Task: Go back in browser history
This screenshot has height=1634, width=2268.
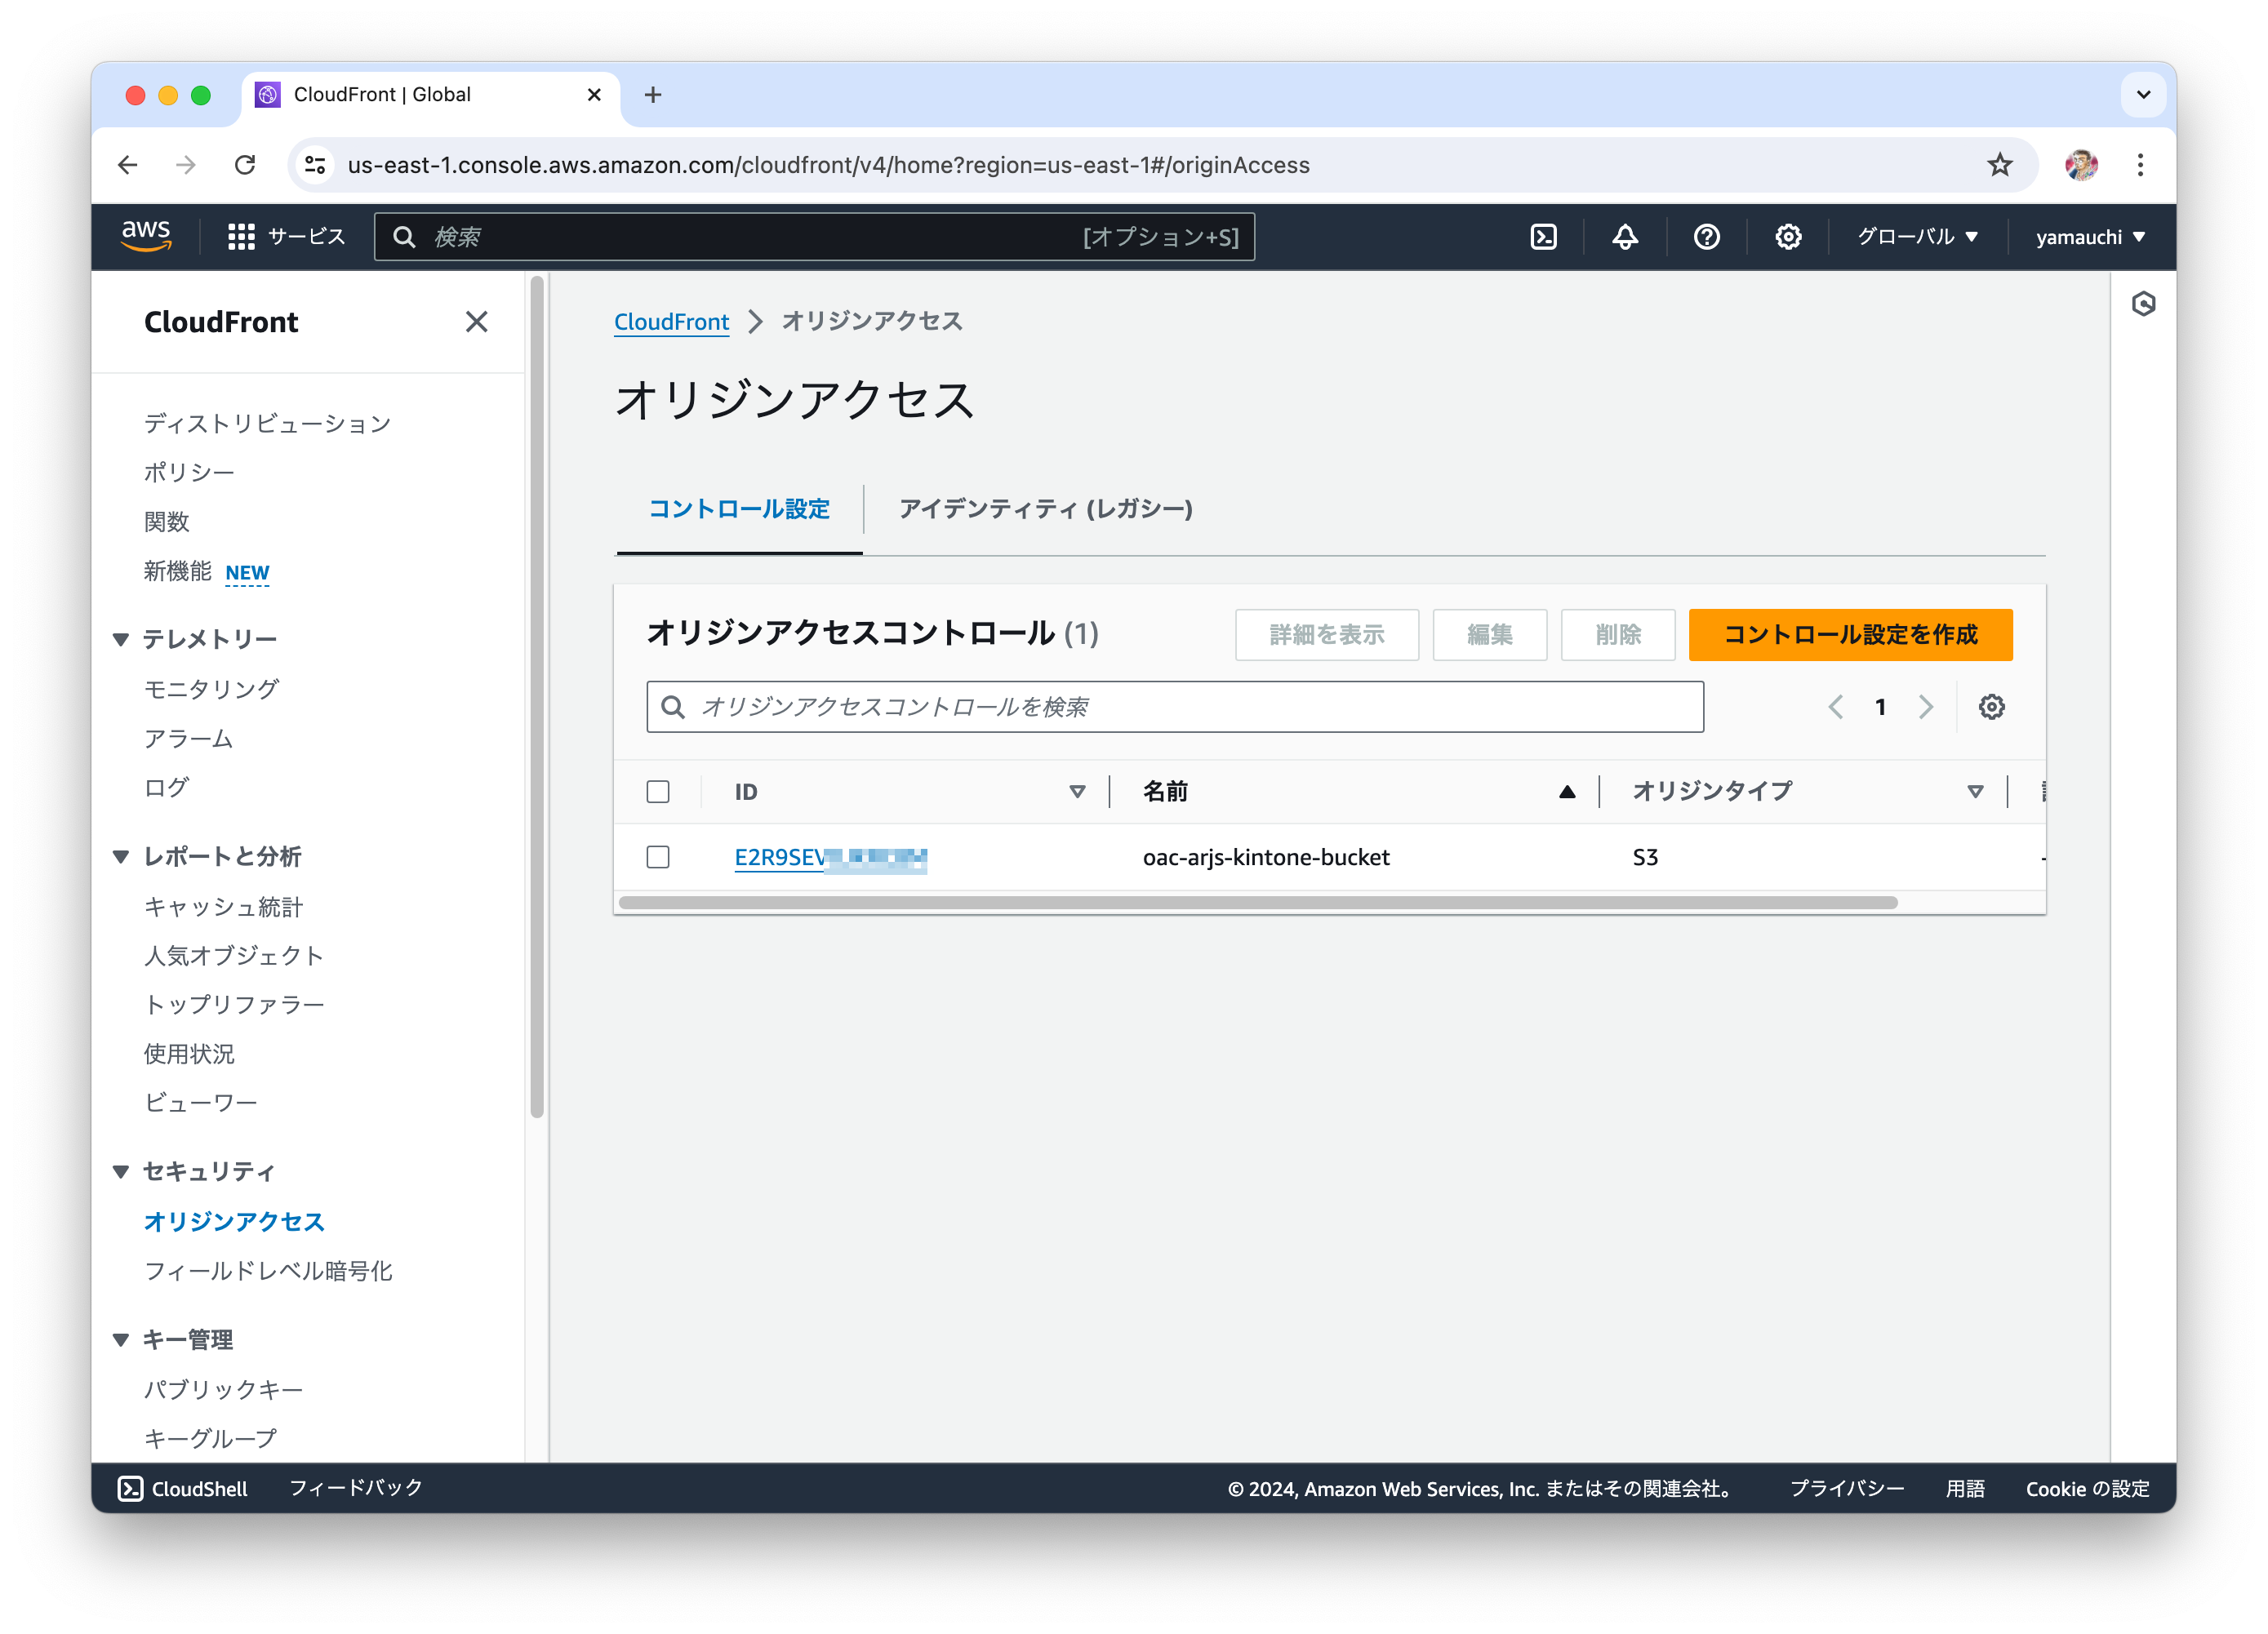Action: [x=127, y=165]
